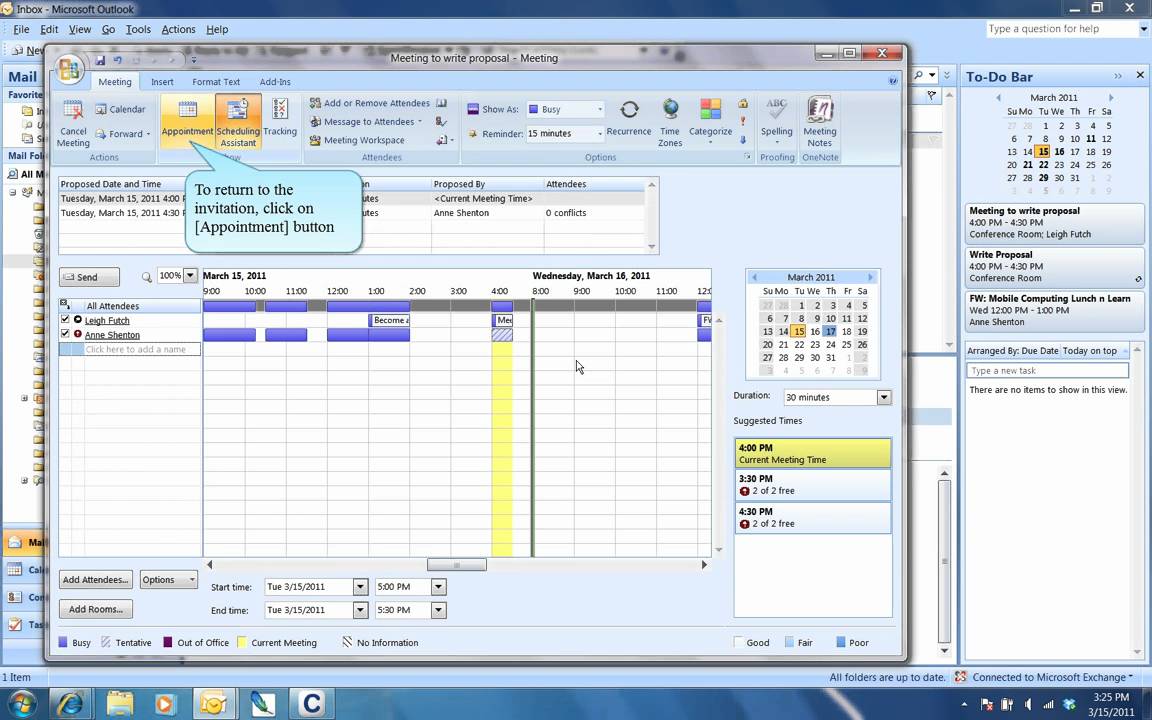Open the Reminder 15 minutes dropdown
Image resolution: width=1152 pixels, height=720 pixels.
pyautogui.click(x=600, y=134)
